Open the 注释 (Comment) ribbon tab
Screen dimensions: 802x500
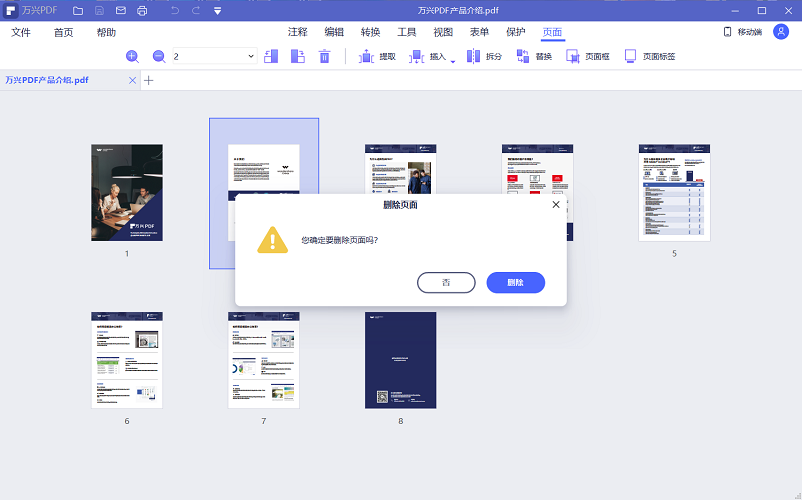[298, 32]
